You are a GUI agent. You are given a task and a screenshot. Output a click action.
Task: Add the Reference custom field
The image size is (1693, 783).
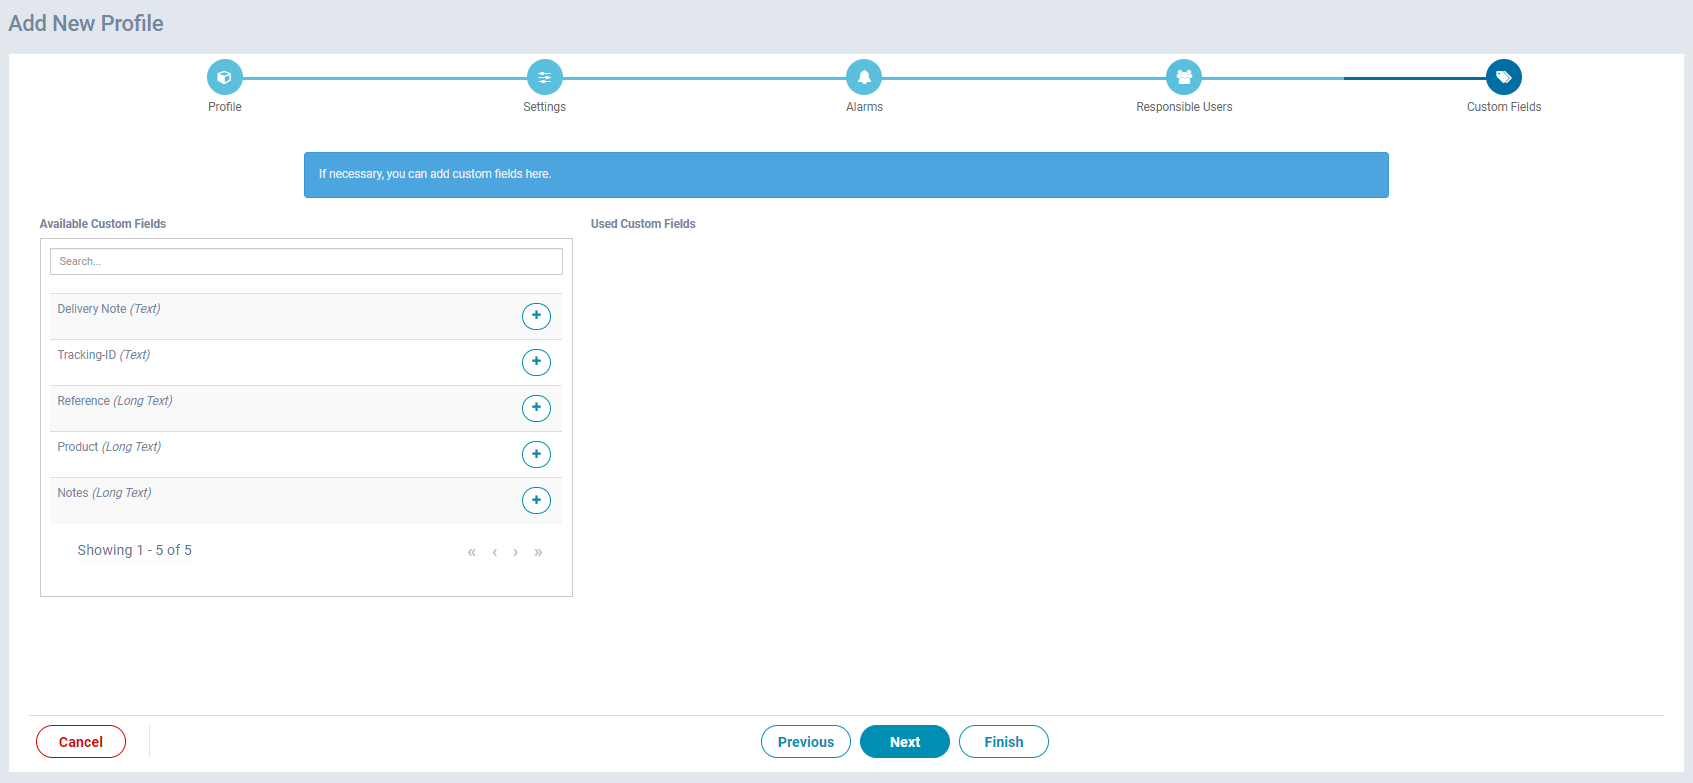pos(536,408)
